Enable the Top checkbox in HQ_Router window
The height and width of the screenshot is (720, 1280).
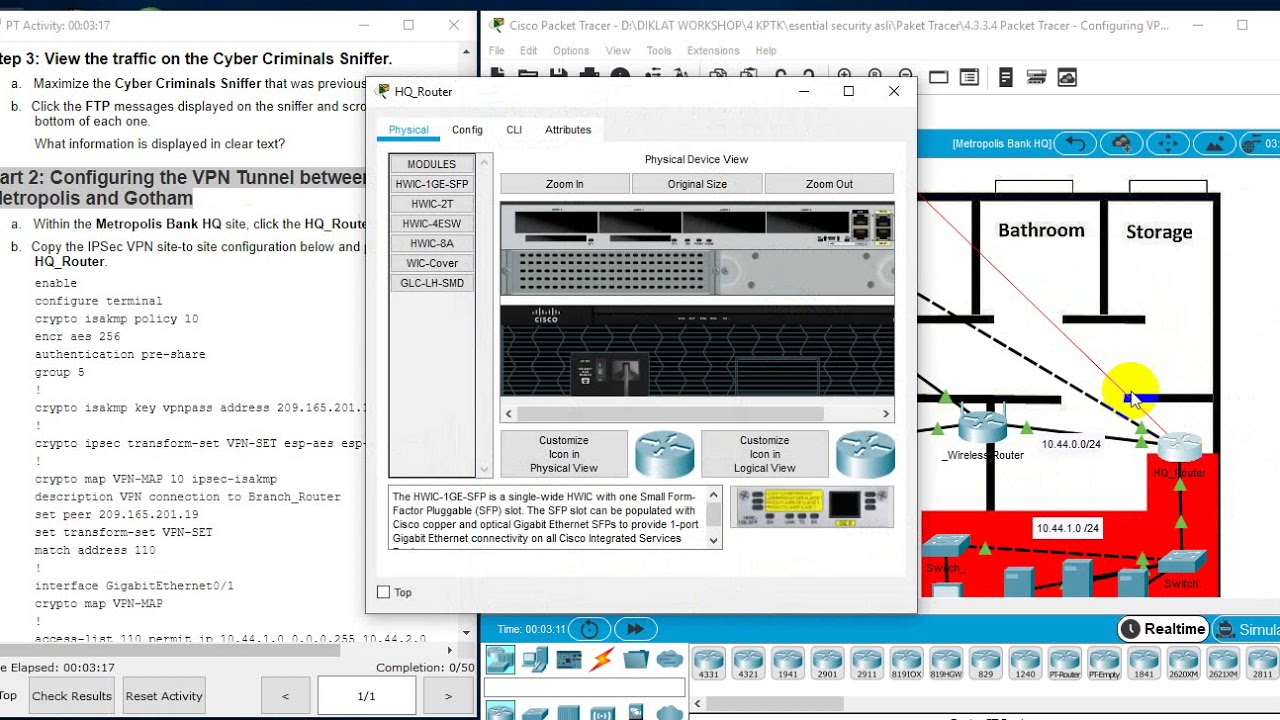coord(383,592)
